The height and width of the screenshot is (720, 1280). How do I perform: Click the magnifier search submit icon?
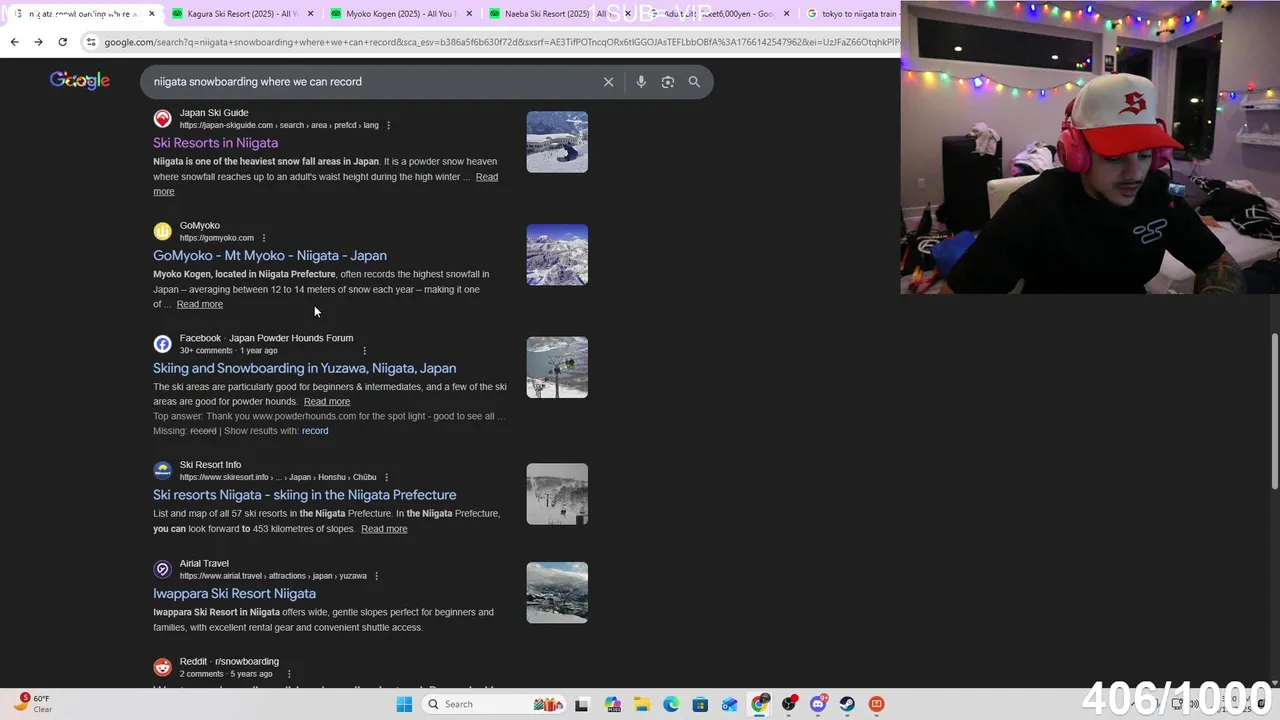pos(694,82)
